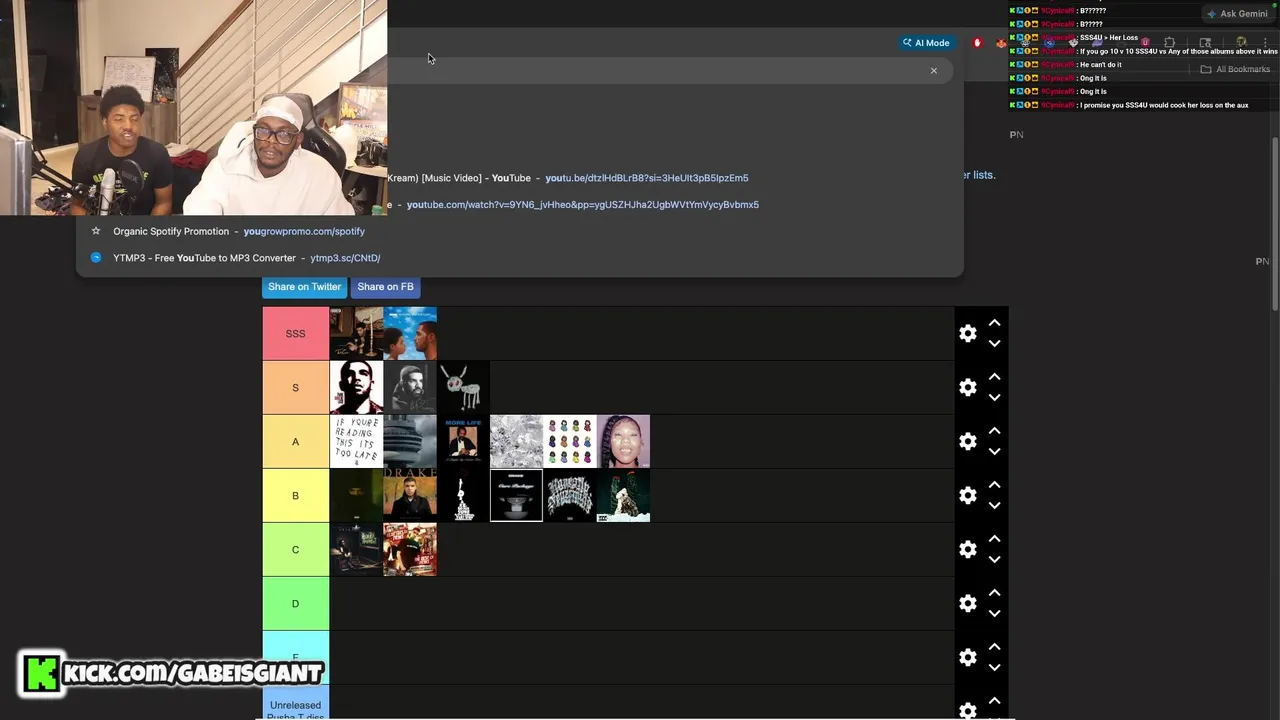This screenshot has width=1280, height=720.
Task: Click the red hand ad-blocker extension icon
Action: (x=977, y=43)
